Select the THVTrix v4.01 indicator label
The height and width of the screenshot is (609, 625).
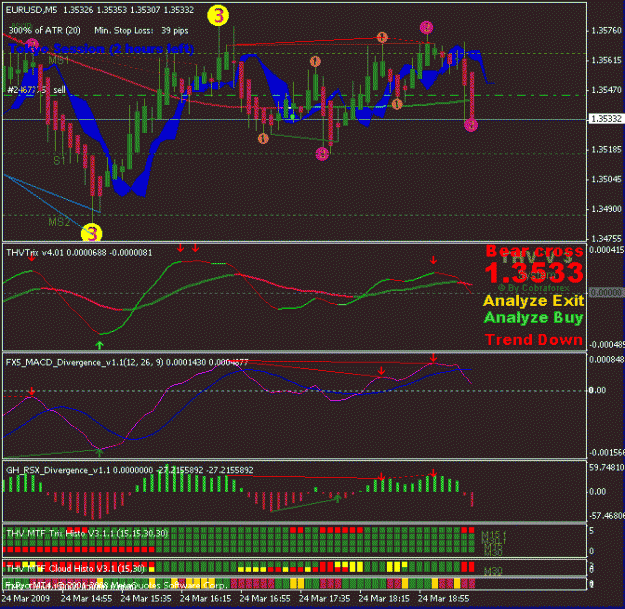79,253
